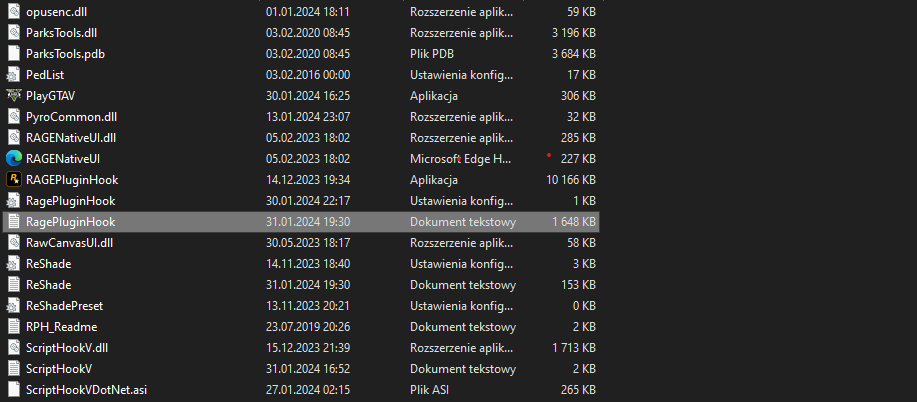Select the 1 KB RagePluginHook configuration file
This screenshot has width=917, height=402.
point(70,201)
